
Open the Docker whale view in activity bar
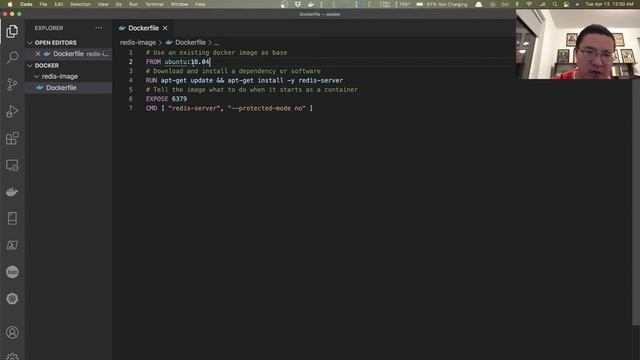[x=12, y=192]
